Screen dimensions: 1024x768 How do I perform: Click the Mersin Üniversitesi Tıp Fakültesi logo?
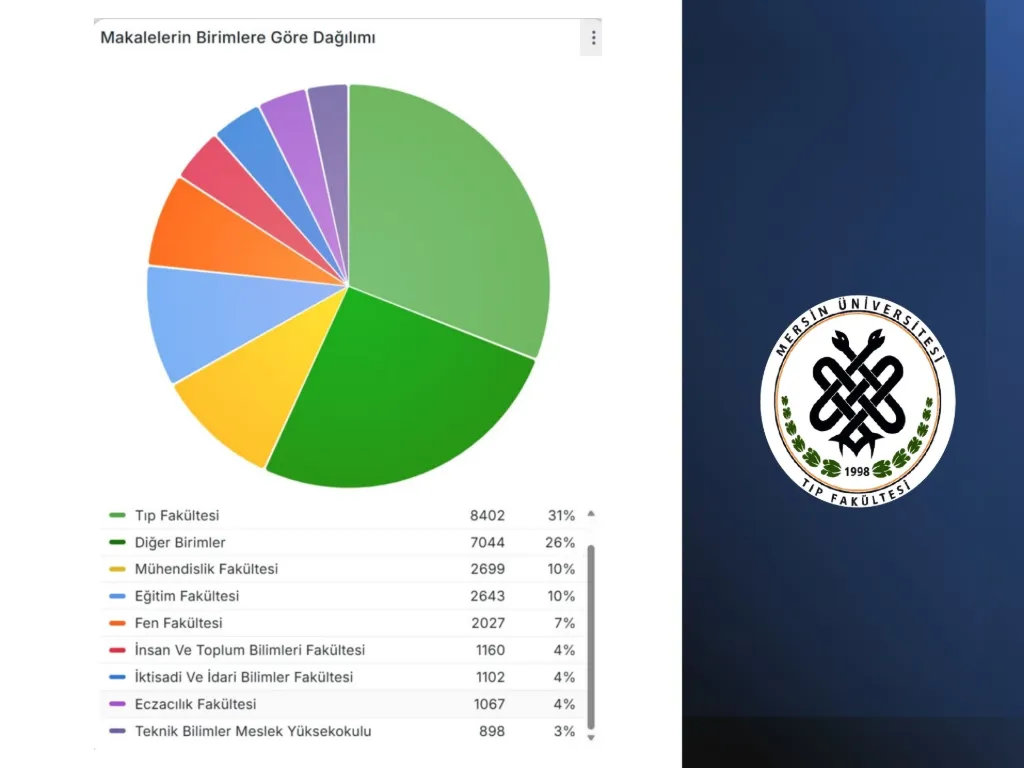(857, 400)
